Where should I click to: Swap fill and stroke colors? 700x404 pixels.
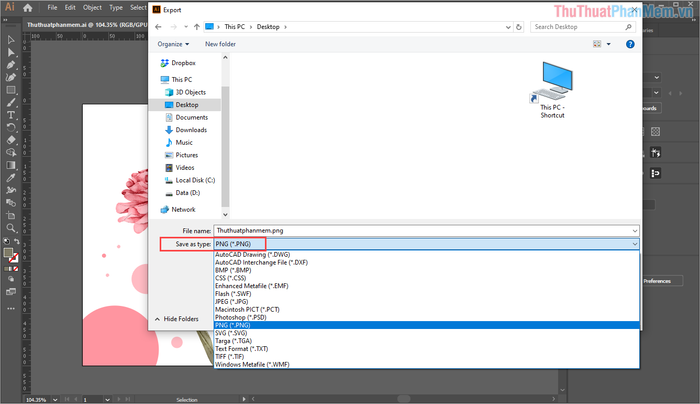click(x=17, y=242)
